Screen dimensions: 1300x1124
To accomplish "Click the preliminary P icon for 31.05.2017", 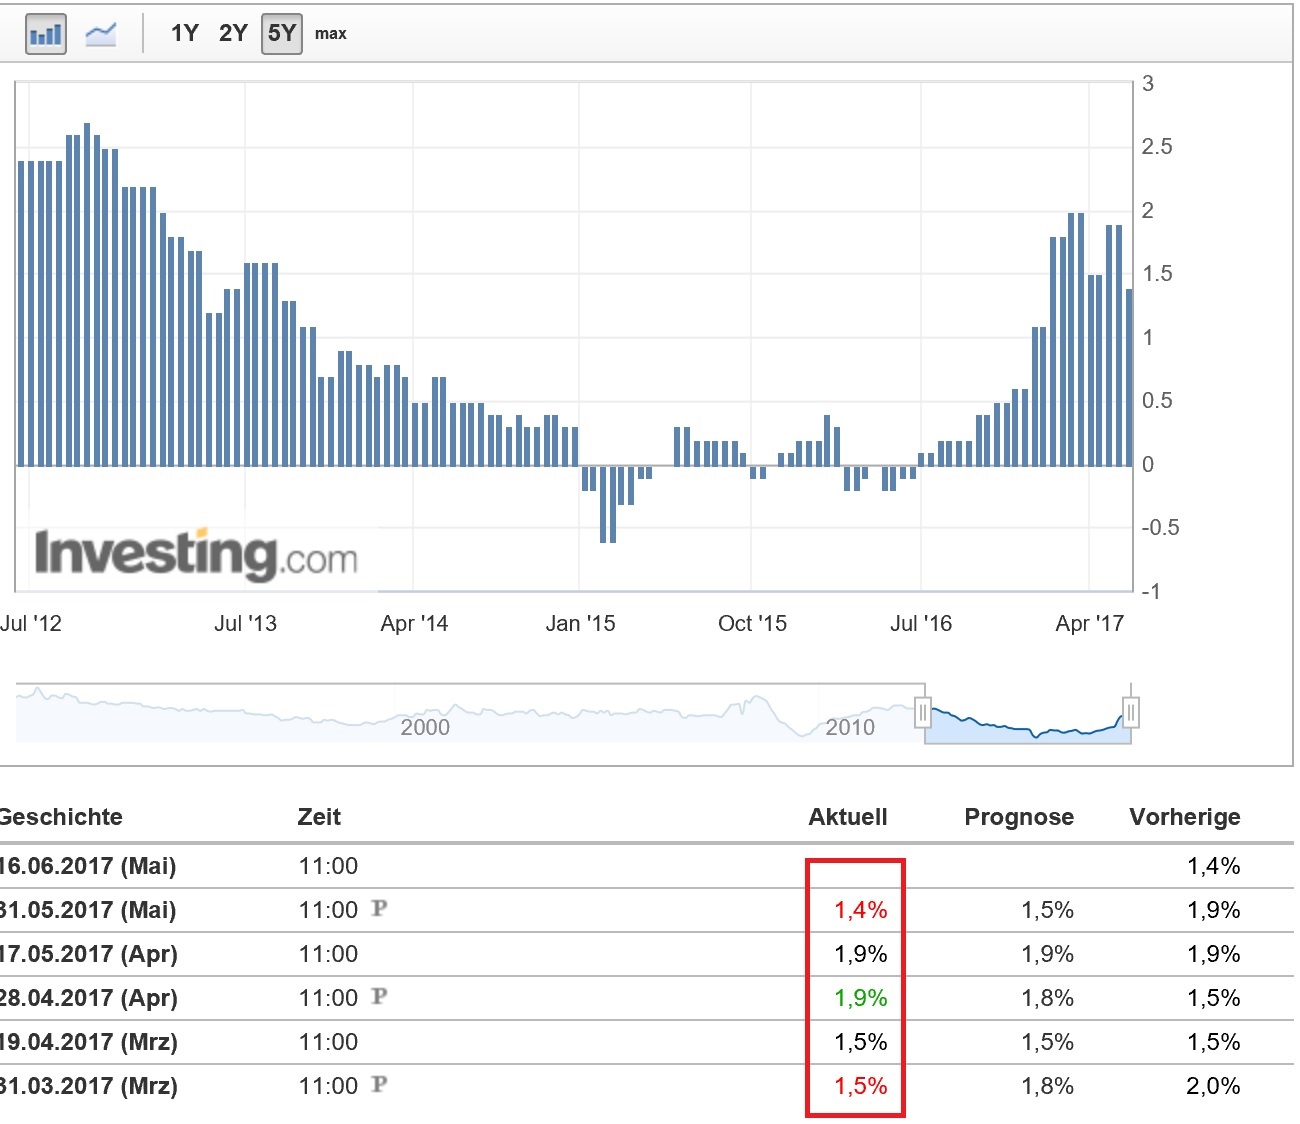I will [x=379, y=909].
